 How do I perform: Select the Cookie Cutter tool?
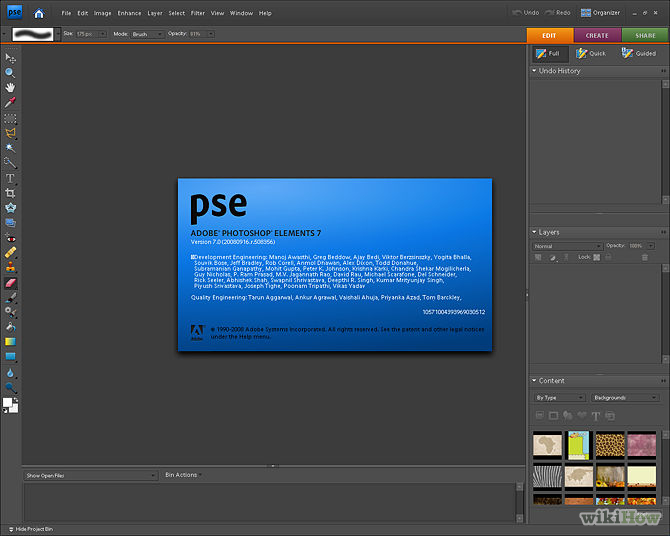click(10, 208)
